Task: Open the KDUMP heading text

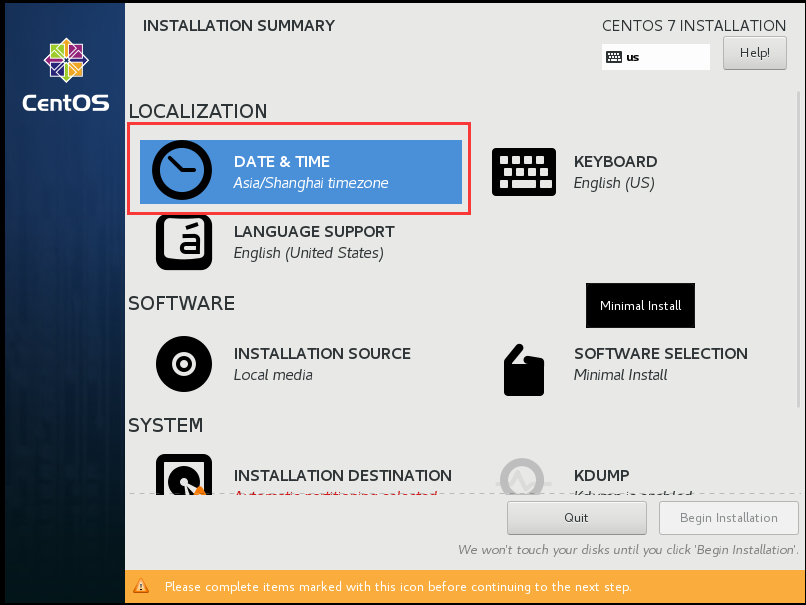Action: coord(601,475)
